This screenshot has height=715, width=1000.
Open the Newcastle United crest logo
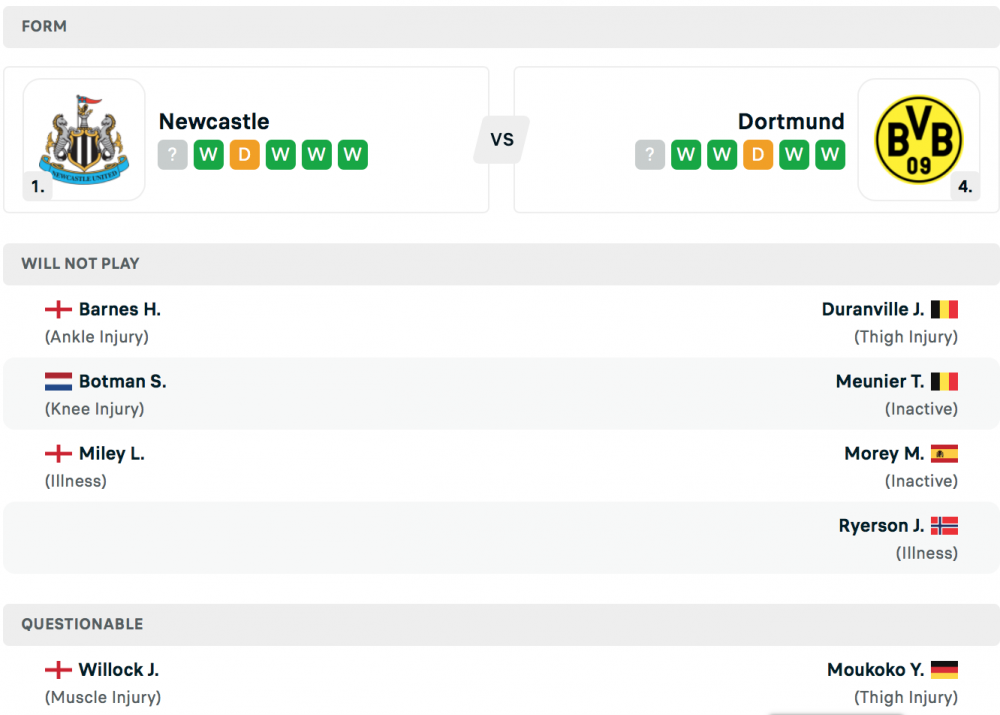click(84, 140)
